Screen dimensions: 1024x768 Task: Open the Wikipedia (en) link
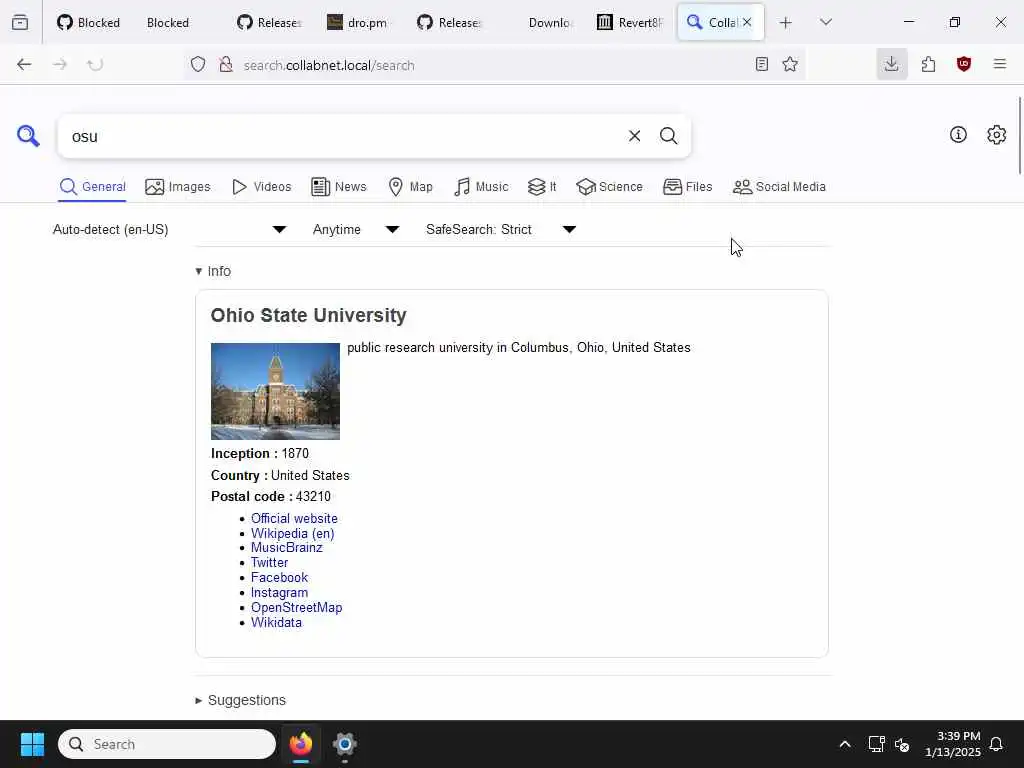point(293,534)
